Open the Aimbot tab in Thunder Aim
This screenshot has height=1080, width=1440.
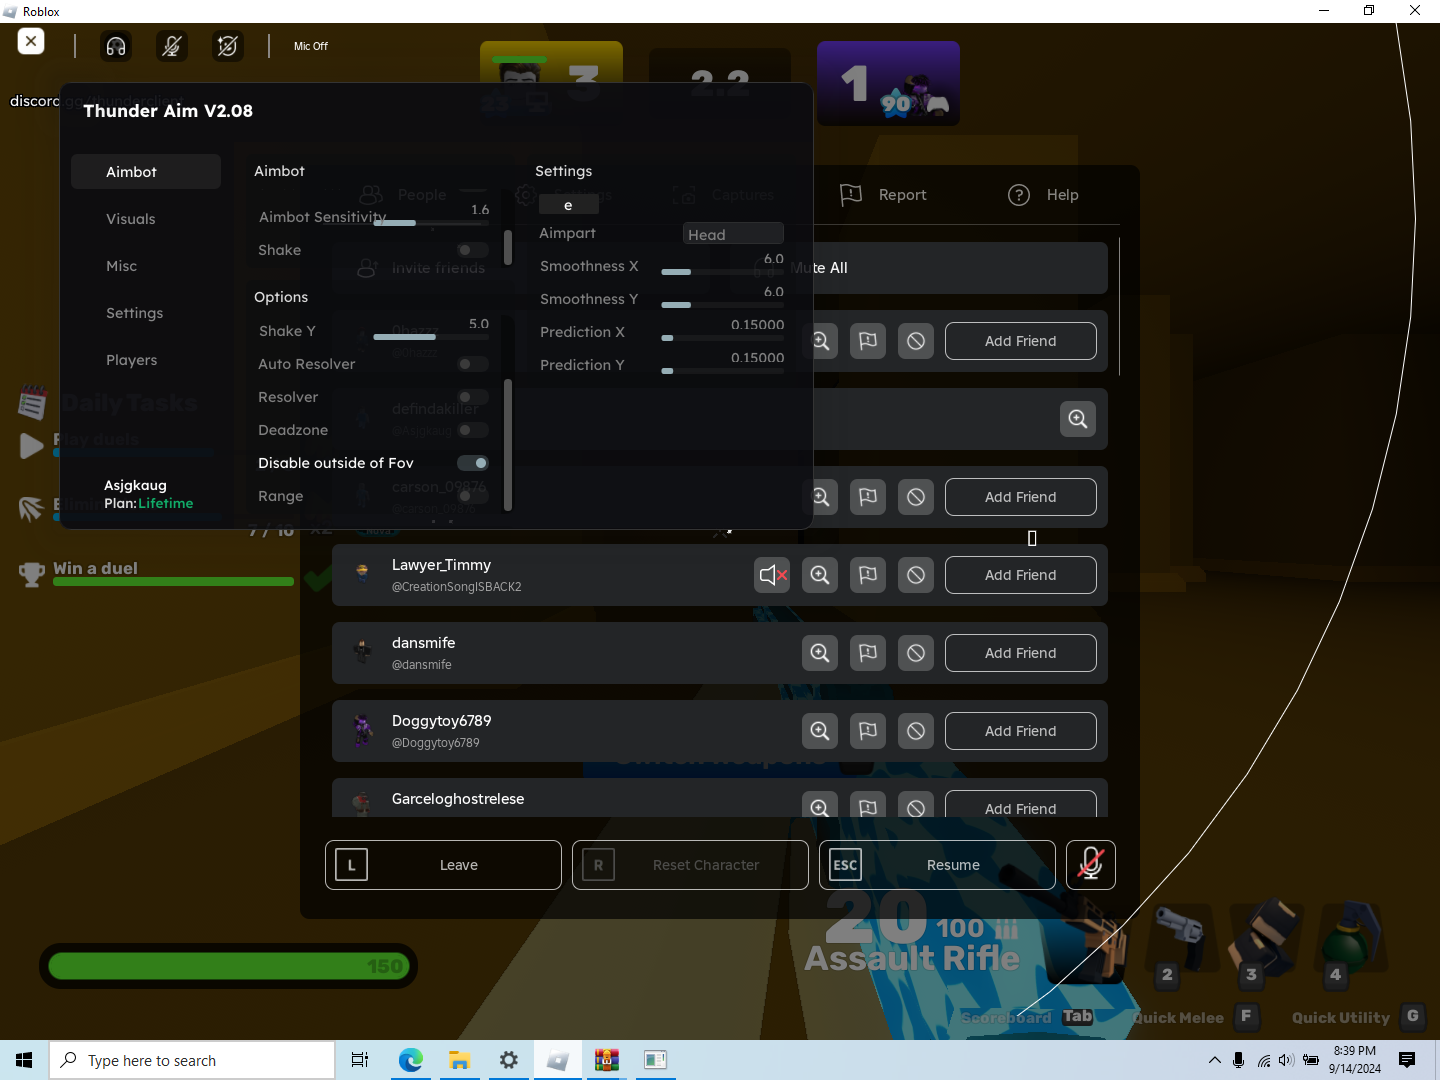(x=146, y=172)
